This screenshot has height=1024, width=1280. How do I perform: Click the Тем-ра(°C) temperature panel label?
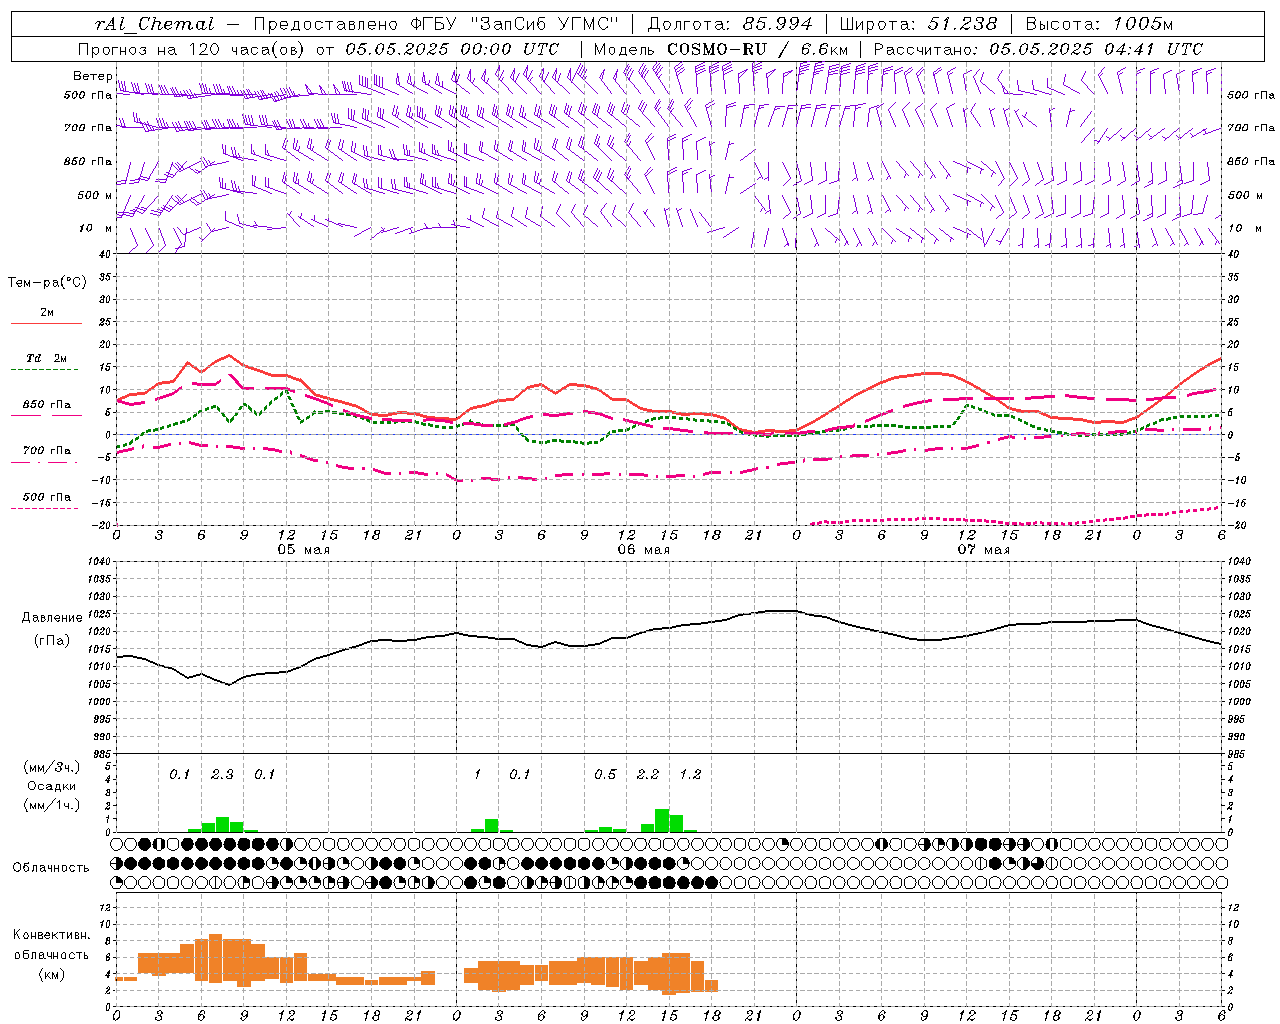(47, 283)
